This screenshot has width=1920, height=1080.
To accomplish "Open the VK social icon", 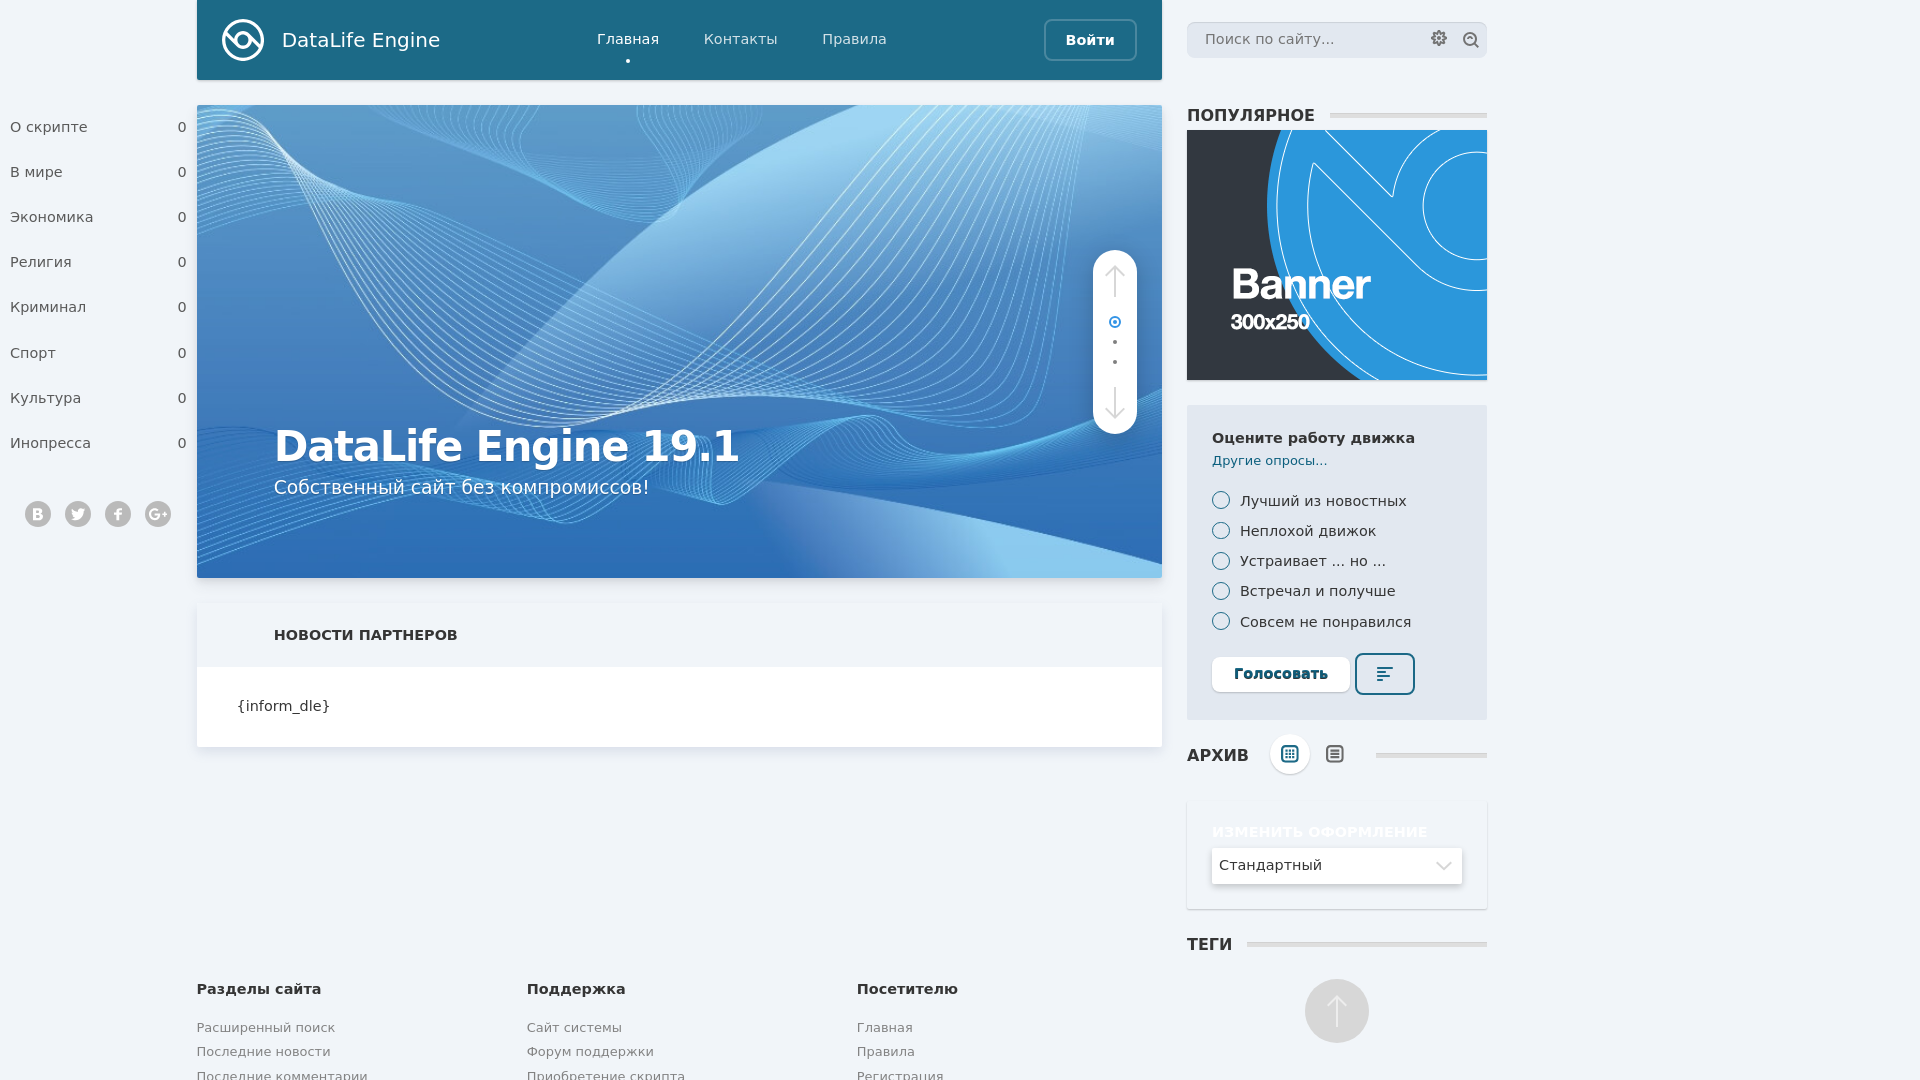I will (x=38, y=514).
